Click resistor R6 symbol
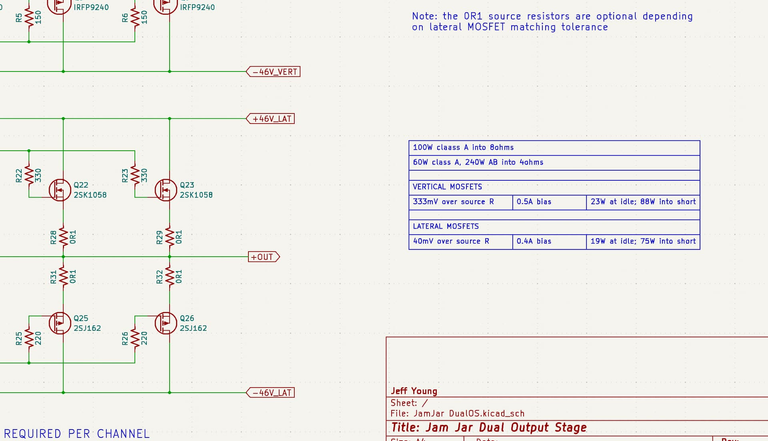 [135, 18]
